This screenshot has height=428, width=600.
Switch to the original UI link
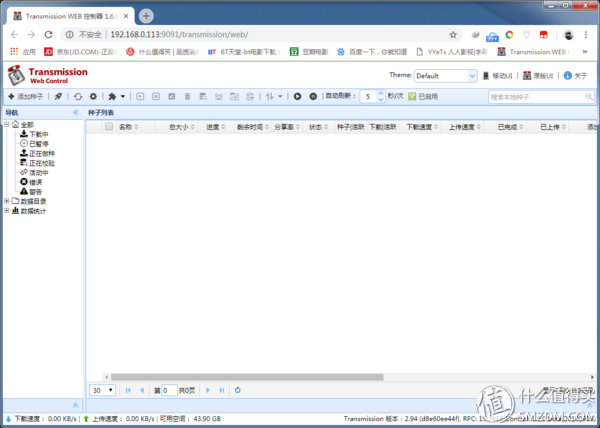click(538, 76)
